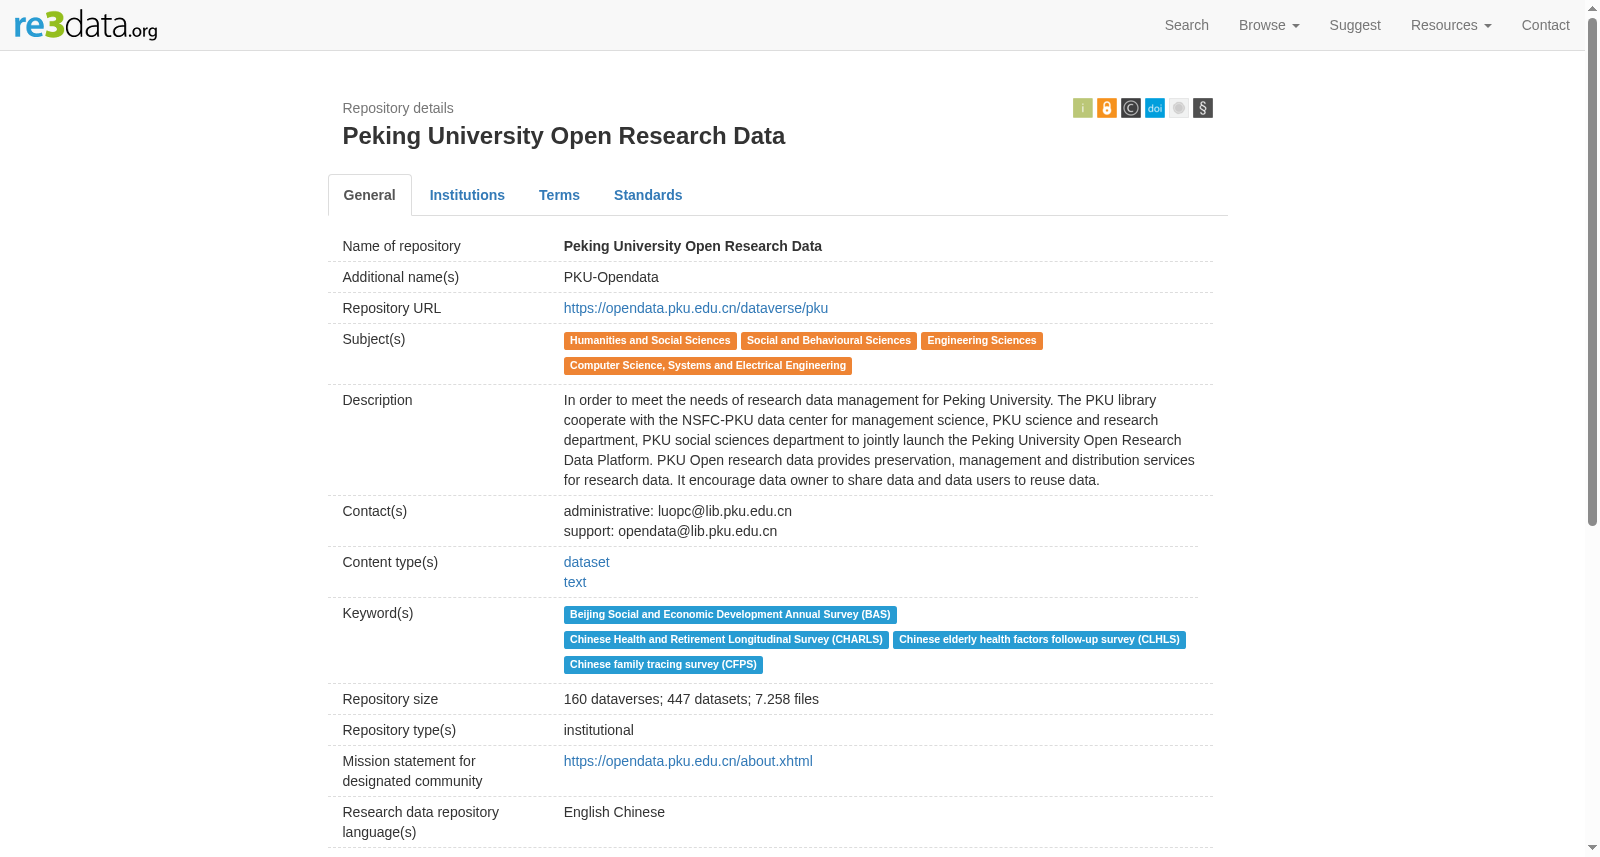Open the about.xhtml mission statement link
1600x857 pixels.
pos(688,761)
